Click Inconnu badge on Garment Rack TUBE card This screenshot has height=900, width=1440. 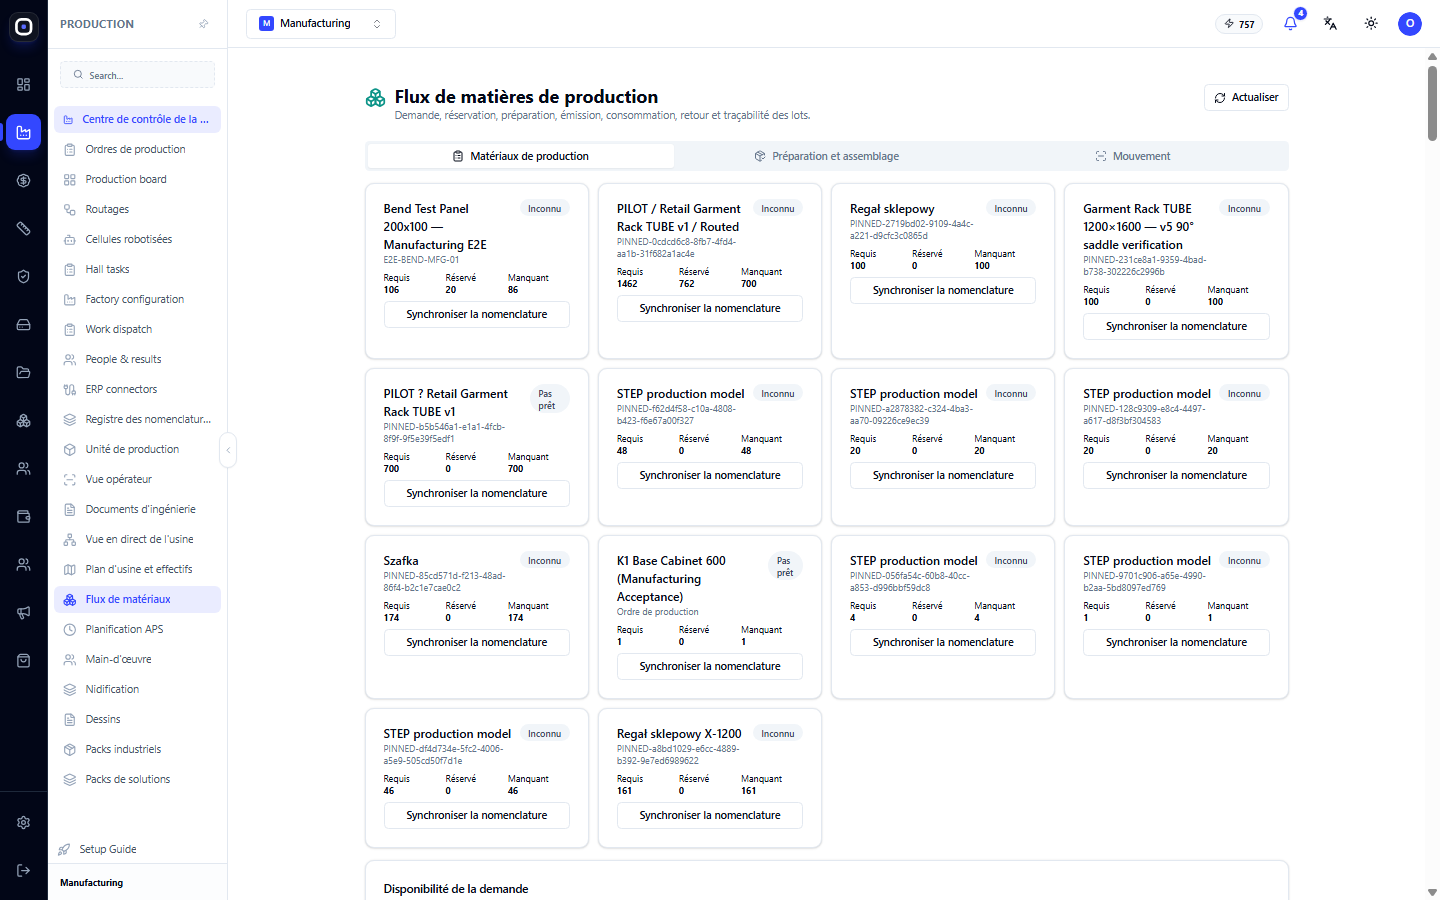[1244, 208]
